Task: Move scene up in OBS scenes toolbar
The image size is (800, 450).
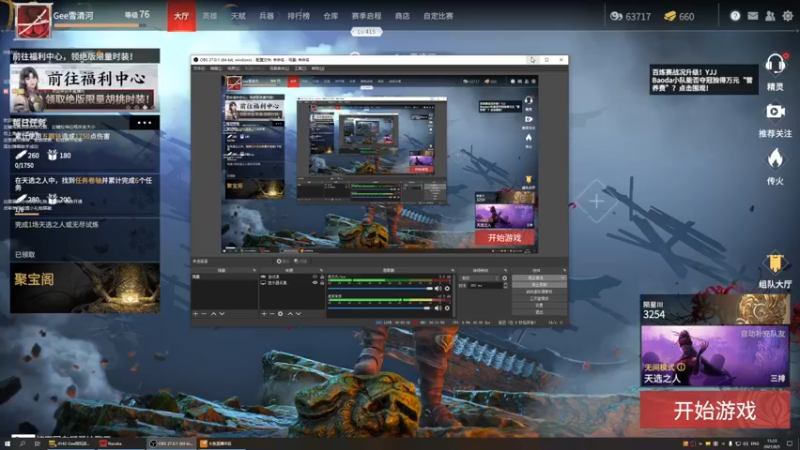Action: (213, 314)
